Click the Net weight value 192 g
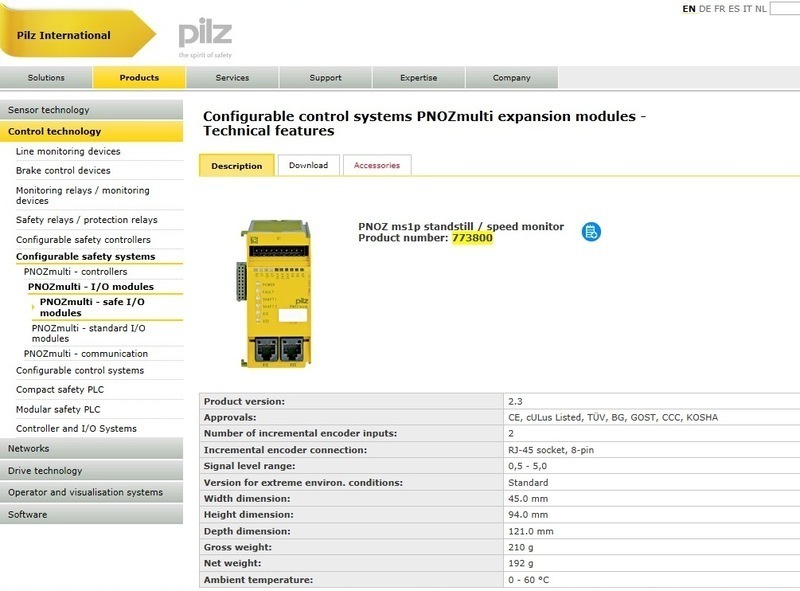 520,563
